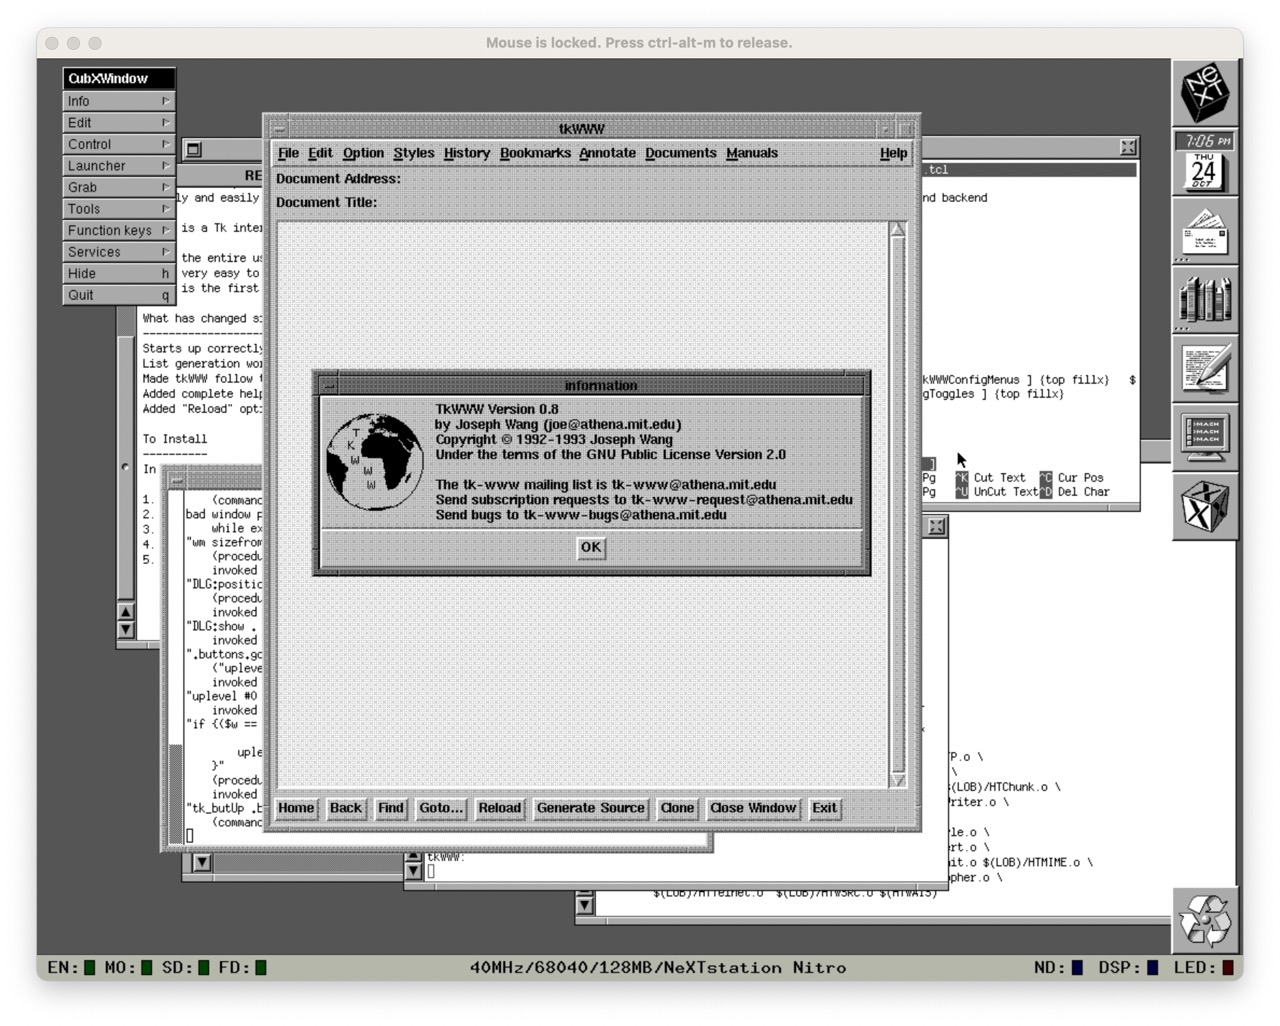The image size is (1280, 1026).
Task: Open the Styles menu
Action: coord(414,153)
